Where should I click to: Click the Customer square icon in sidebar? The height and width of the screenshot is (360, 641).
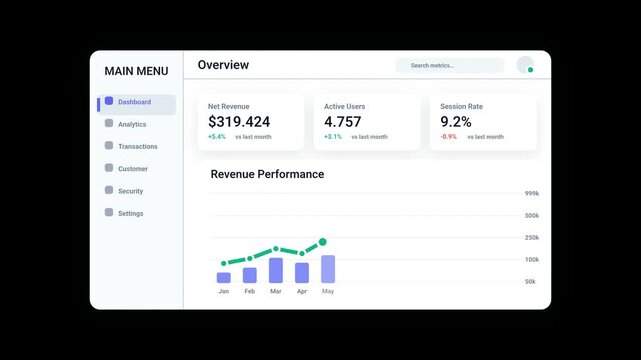[x=109, y=168]
